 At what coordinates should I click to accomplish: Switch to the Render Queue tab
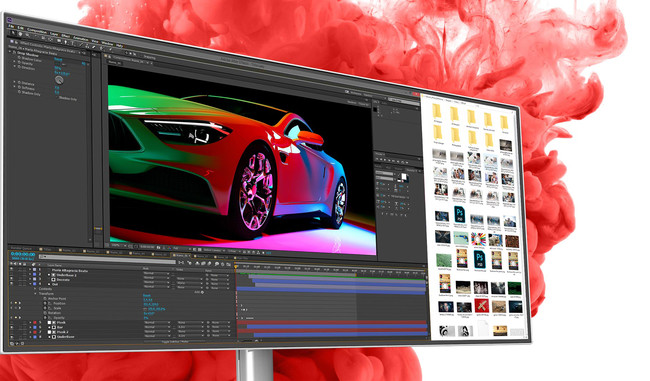tap(22, 249)
